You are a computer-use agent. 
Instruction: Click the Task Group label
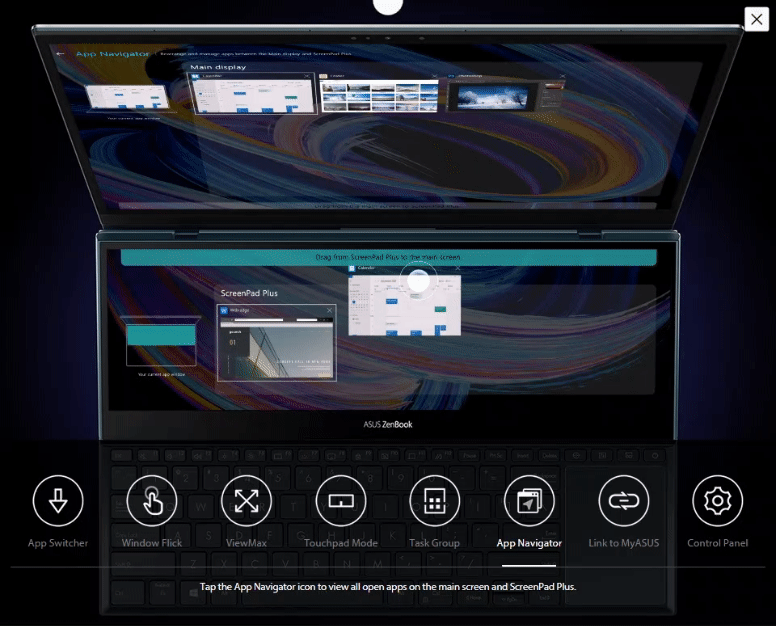pyautogui.click(x=435, y=543)
